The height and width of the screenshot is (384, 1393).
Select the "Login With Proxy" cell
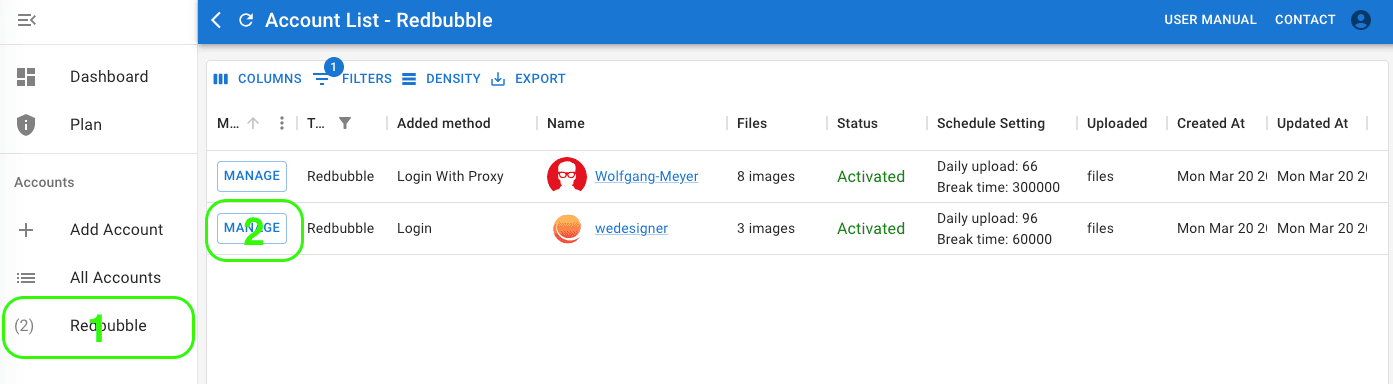click(450, 177)
